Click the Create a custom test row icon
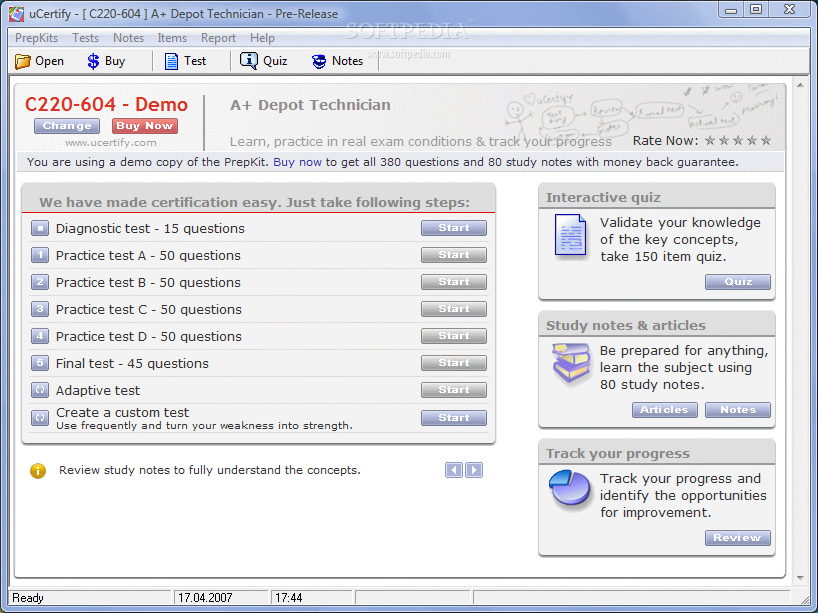 pos(40,418)
